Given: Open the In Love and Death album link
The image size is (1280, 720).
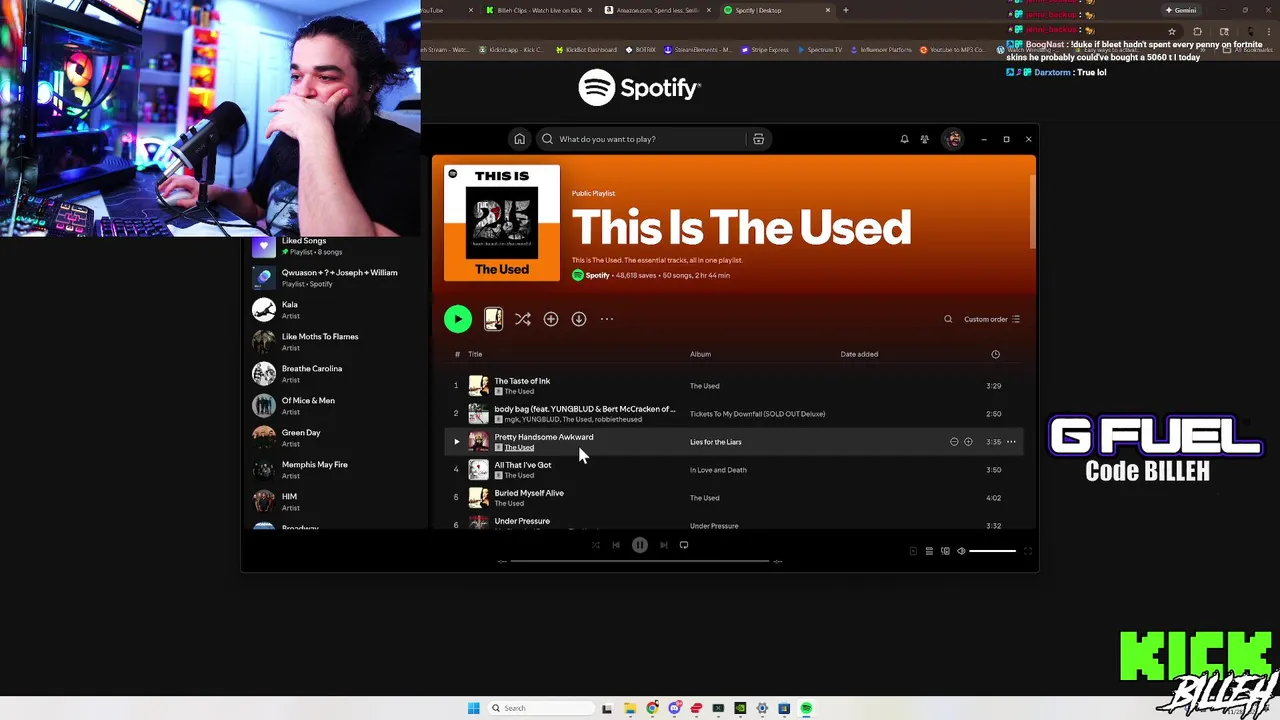Looking at the screenshot, I should (718, 470).
